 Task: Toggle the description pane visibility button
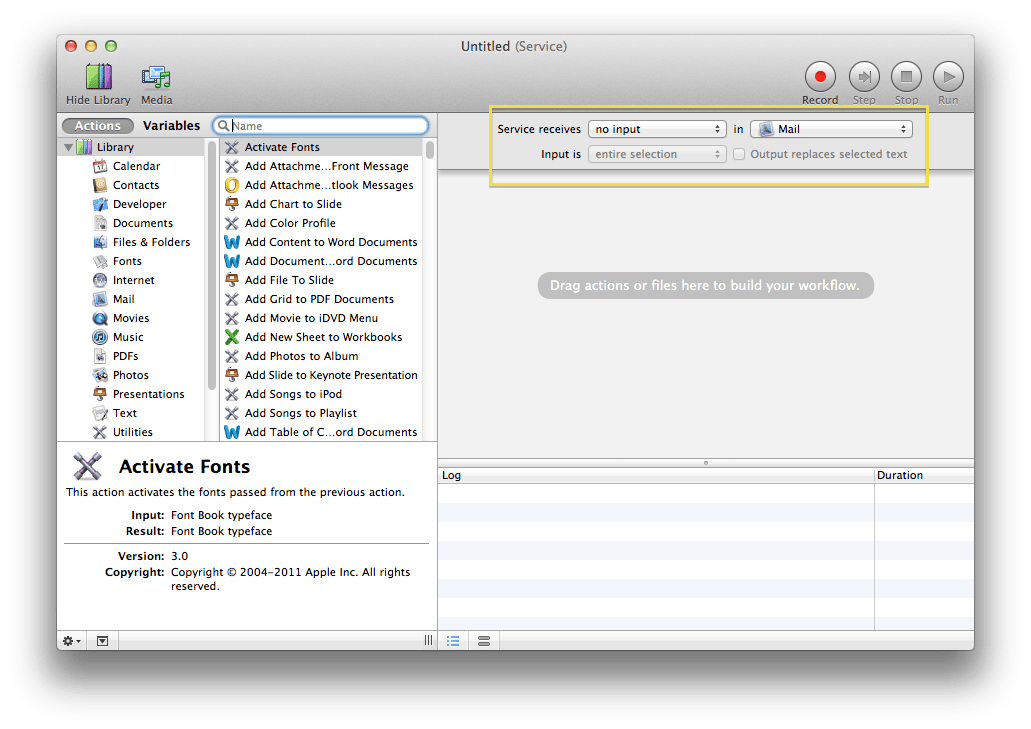pyautogui.click(x=103, y=641)
